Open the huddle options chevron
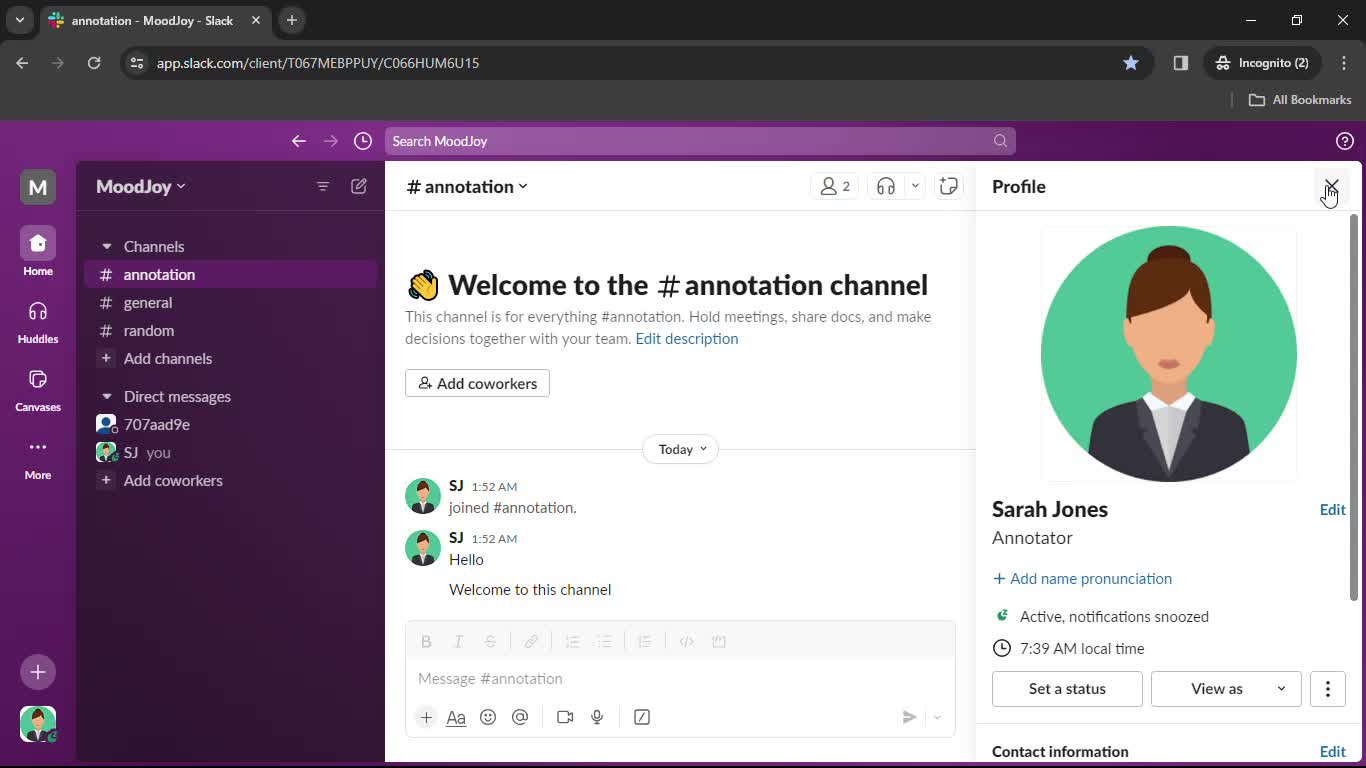This screenshot has height=768, width=1366. click(915, 186)
